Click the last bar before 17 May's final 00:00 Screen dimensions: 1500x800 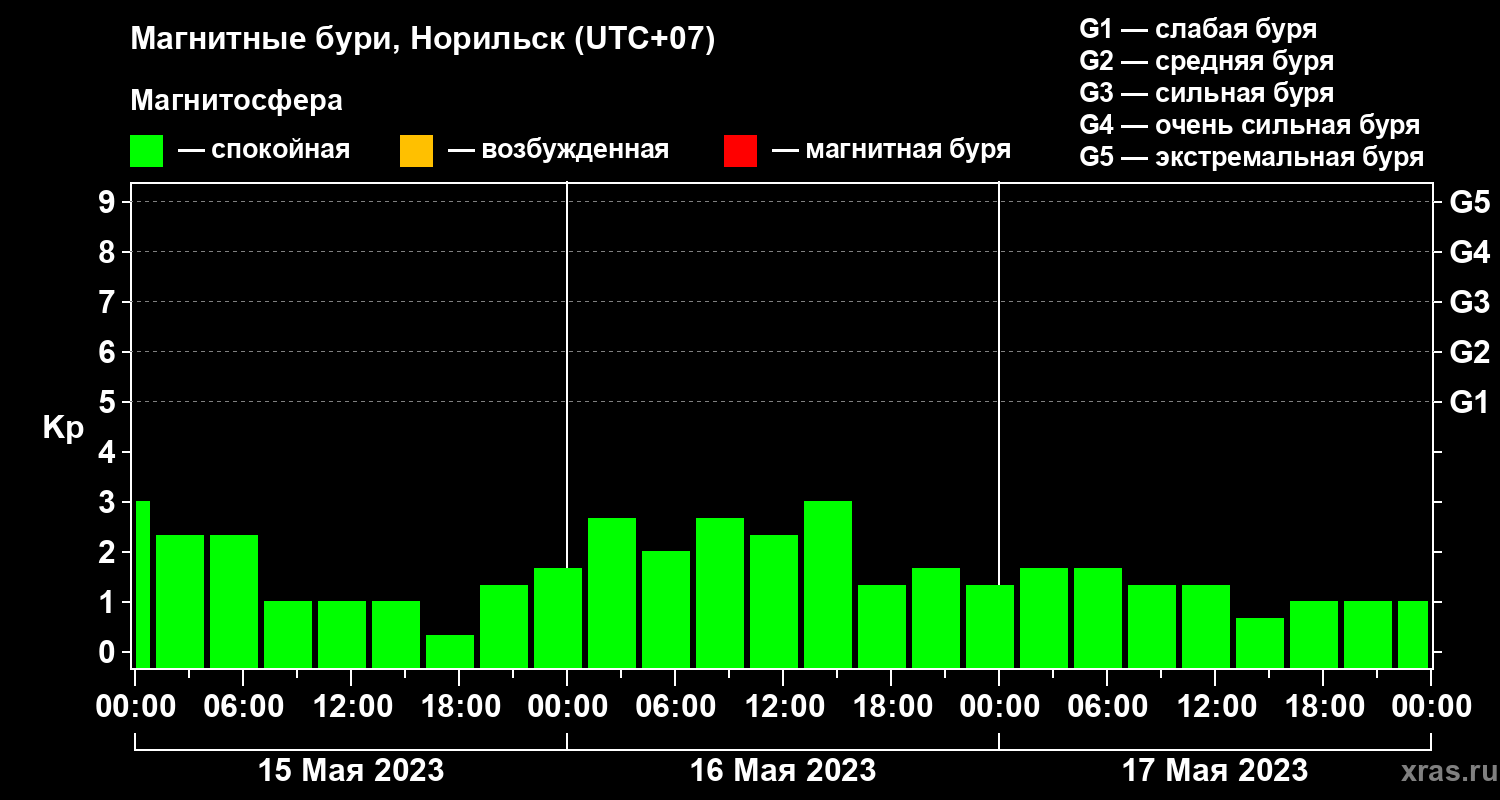tap(1413, 634)
